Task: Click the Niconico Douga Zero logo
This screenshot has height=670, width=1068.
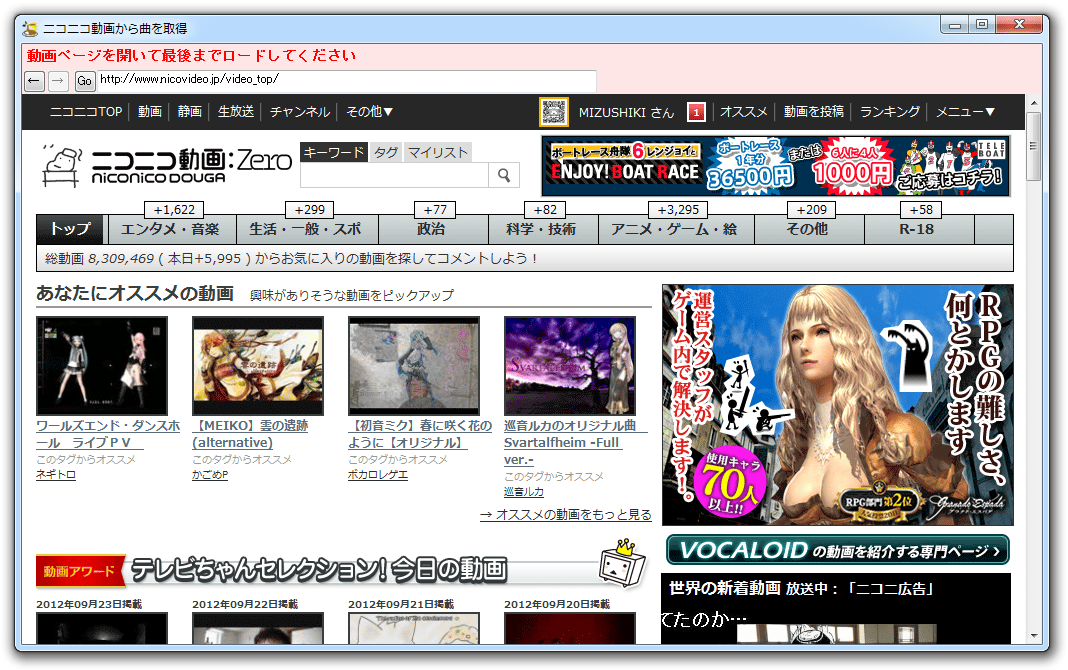Action: click(166, 165)
